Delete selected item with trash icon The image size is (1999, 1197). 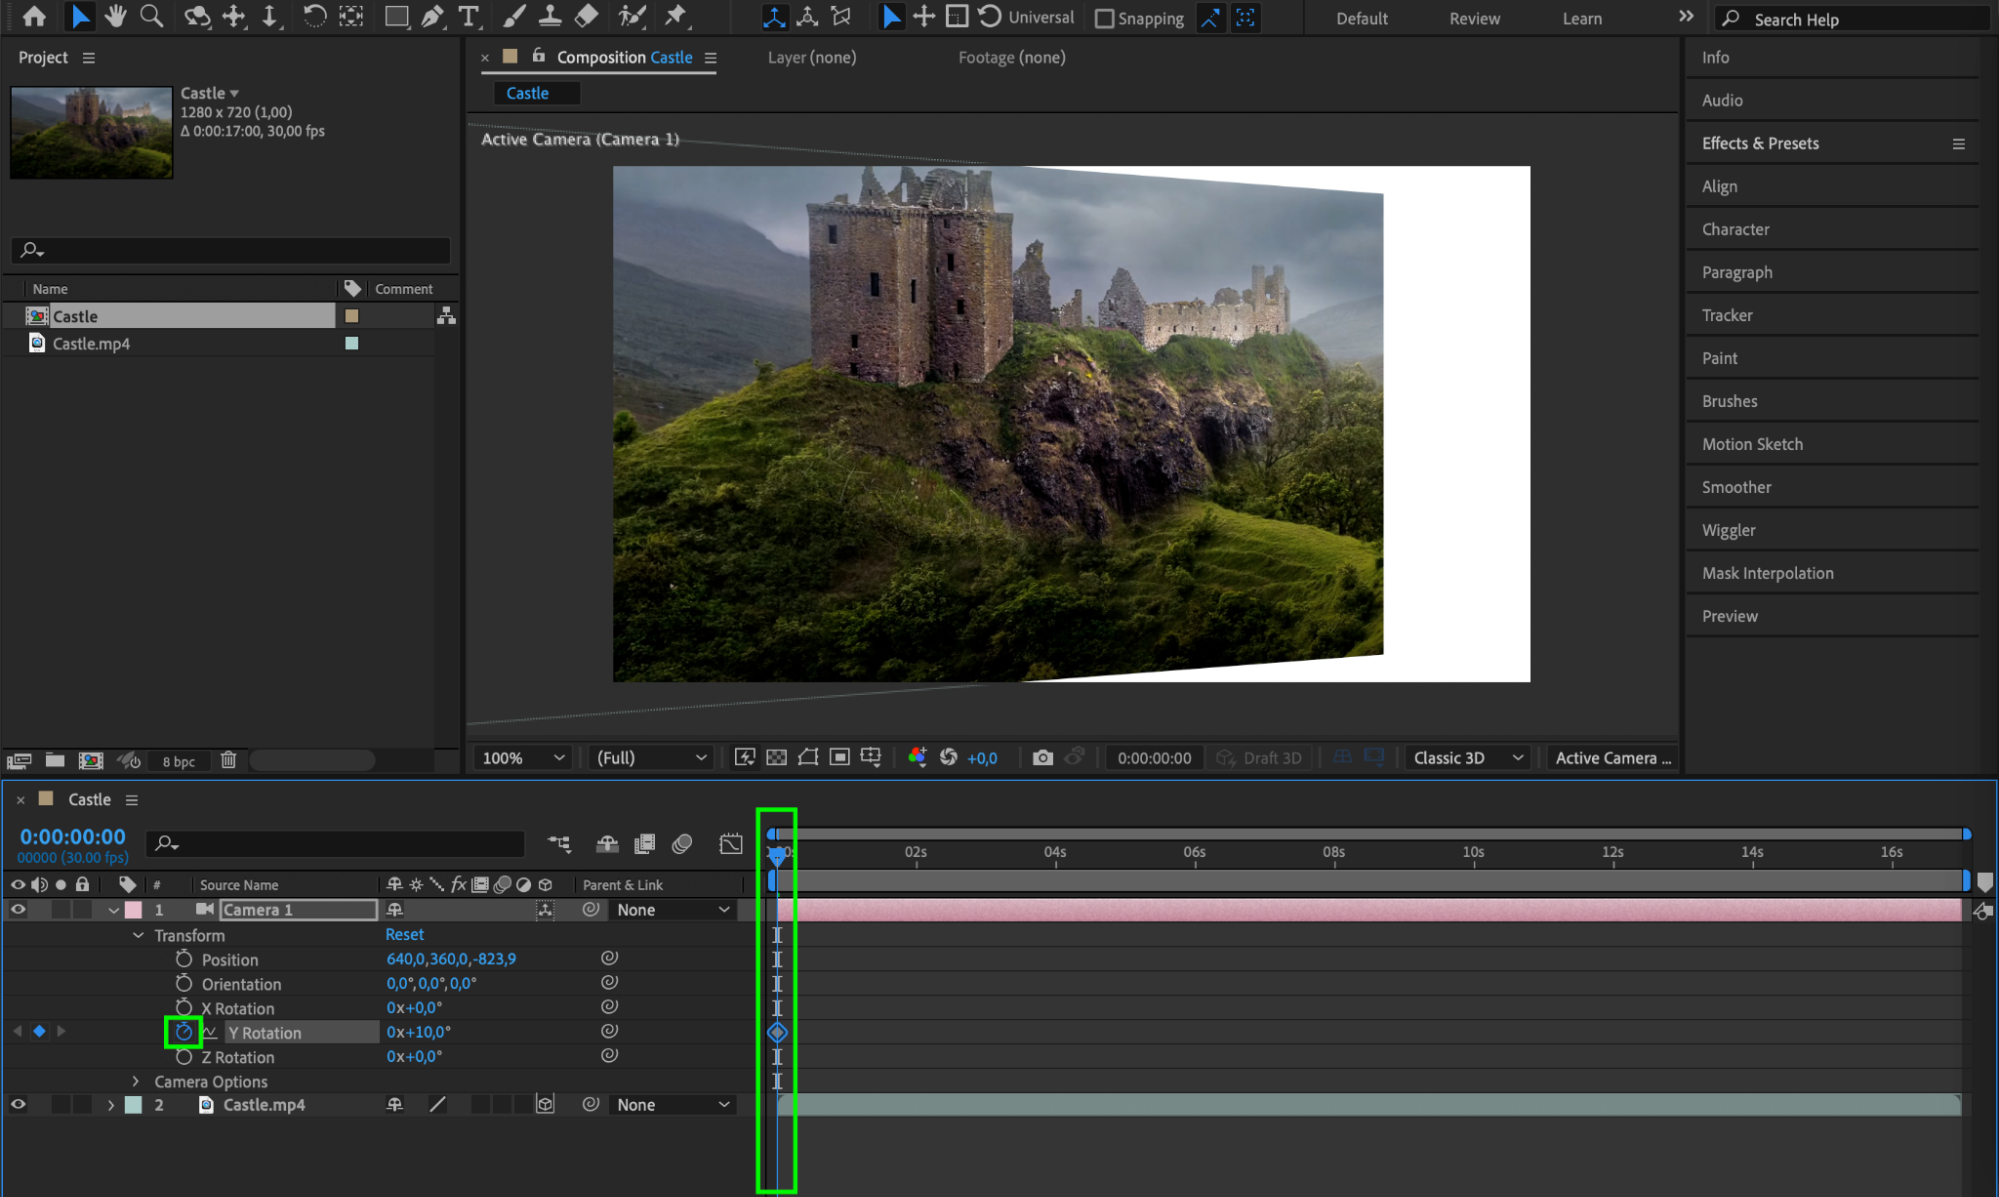228,760
